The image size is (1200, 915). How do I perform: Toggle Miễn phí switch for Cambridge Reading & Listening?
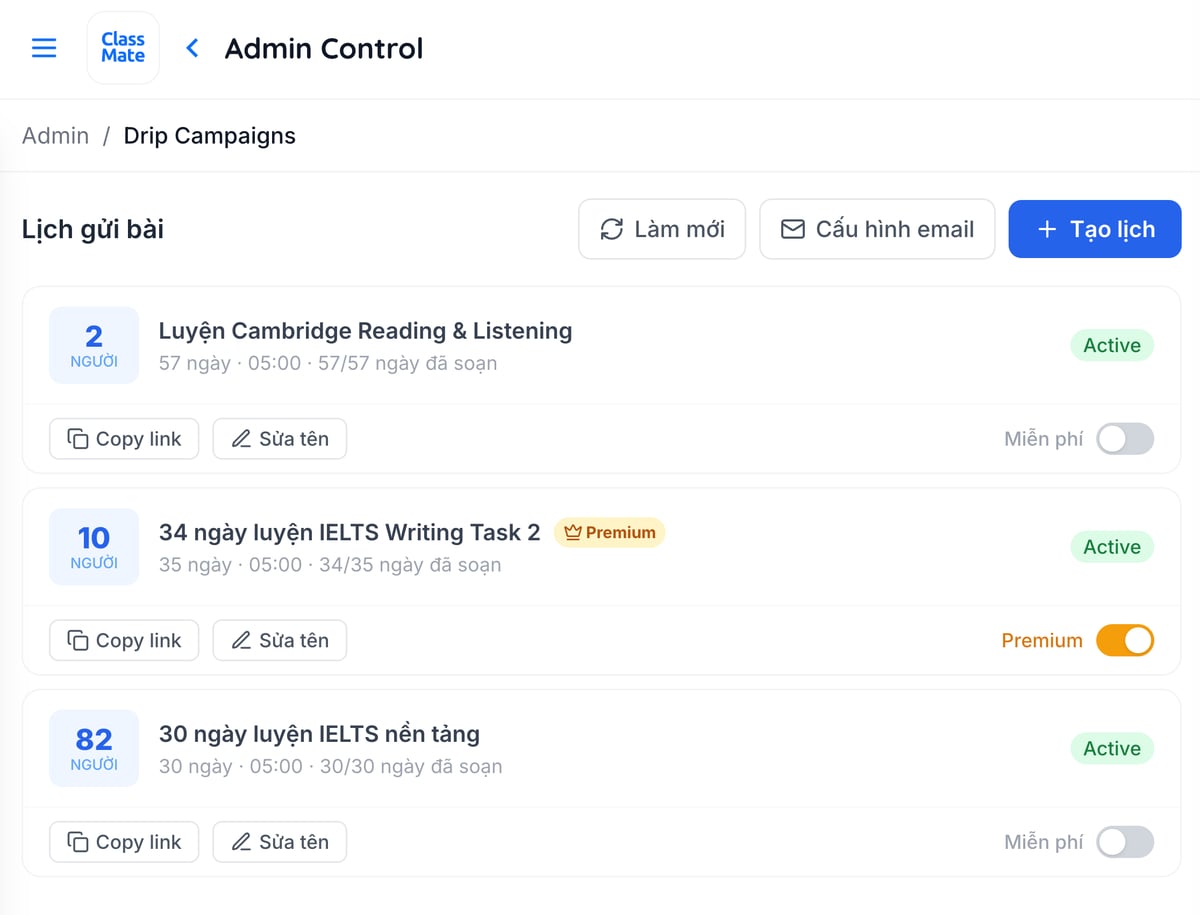[1125, 439]
